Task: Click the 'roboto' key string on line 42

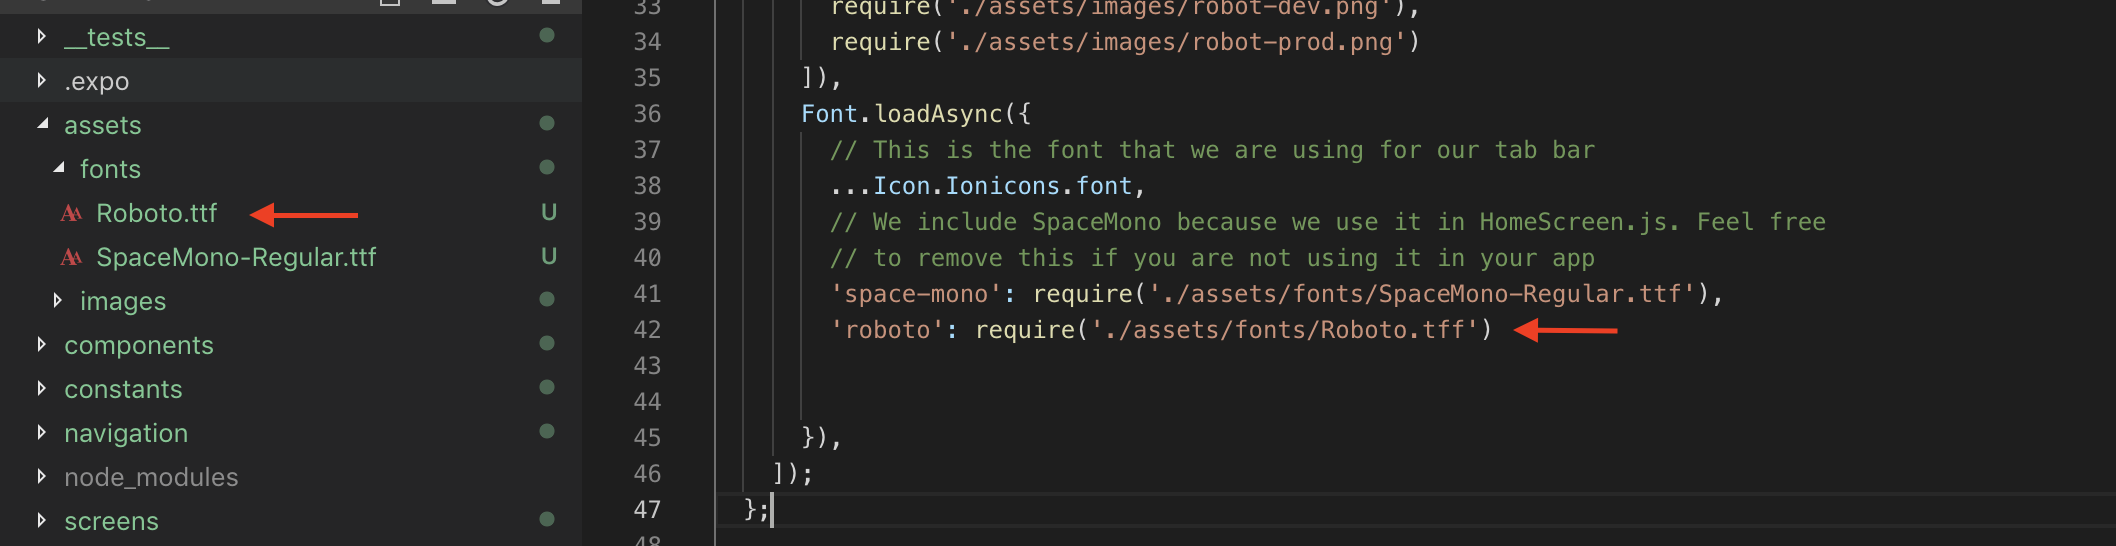Action: [x=887, y=330]
